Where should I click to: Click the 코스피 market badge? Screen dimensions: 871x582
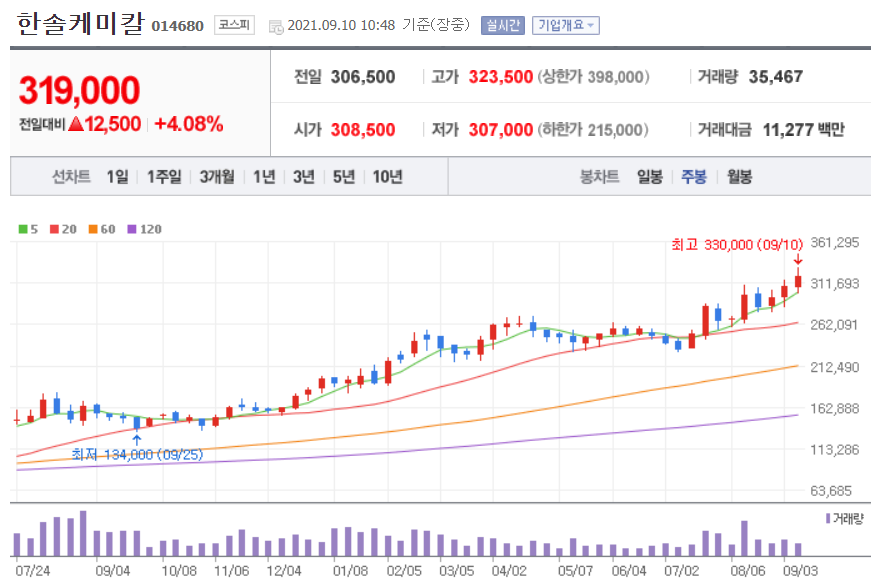tap(232, 25)
